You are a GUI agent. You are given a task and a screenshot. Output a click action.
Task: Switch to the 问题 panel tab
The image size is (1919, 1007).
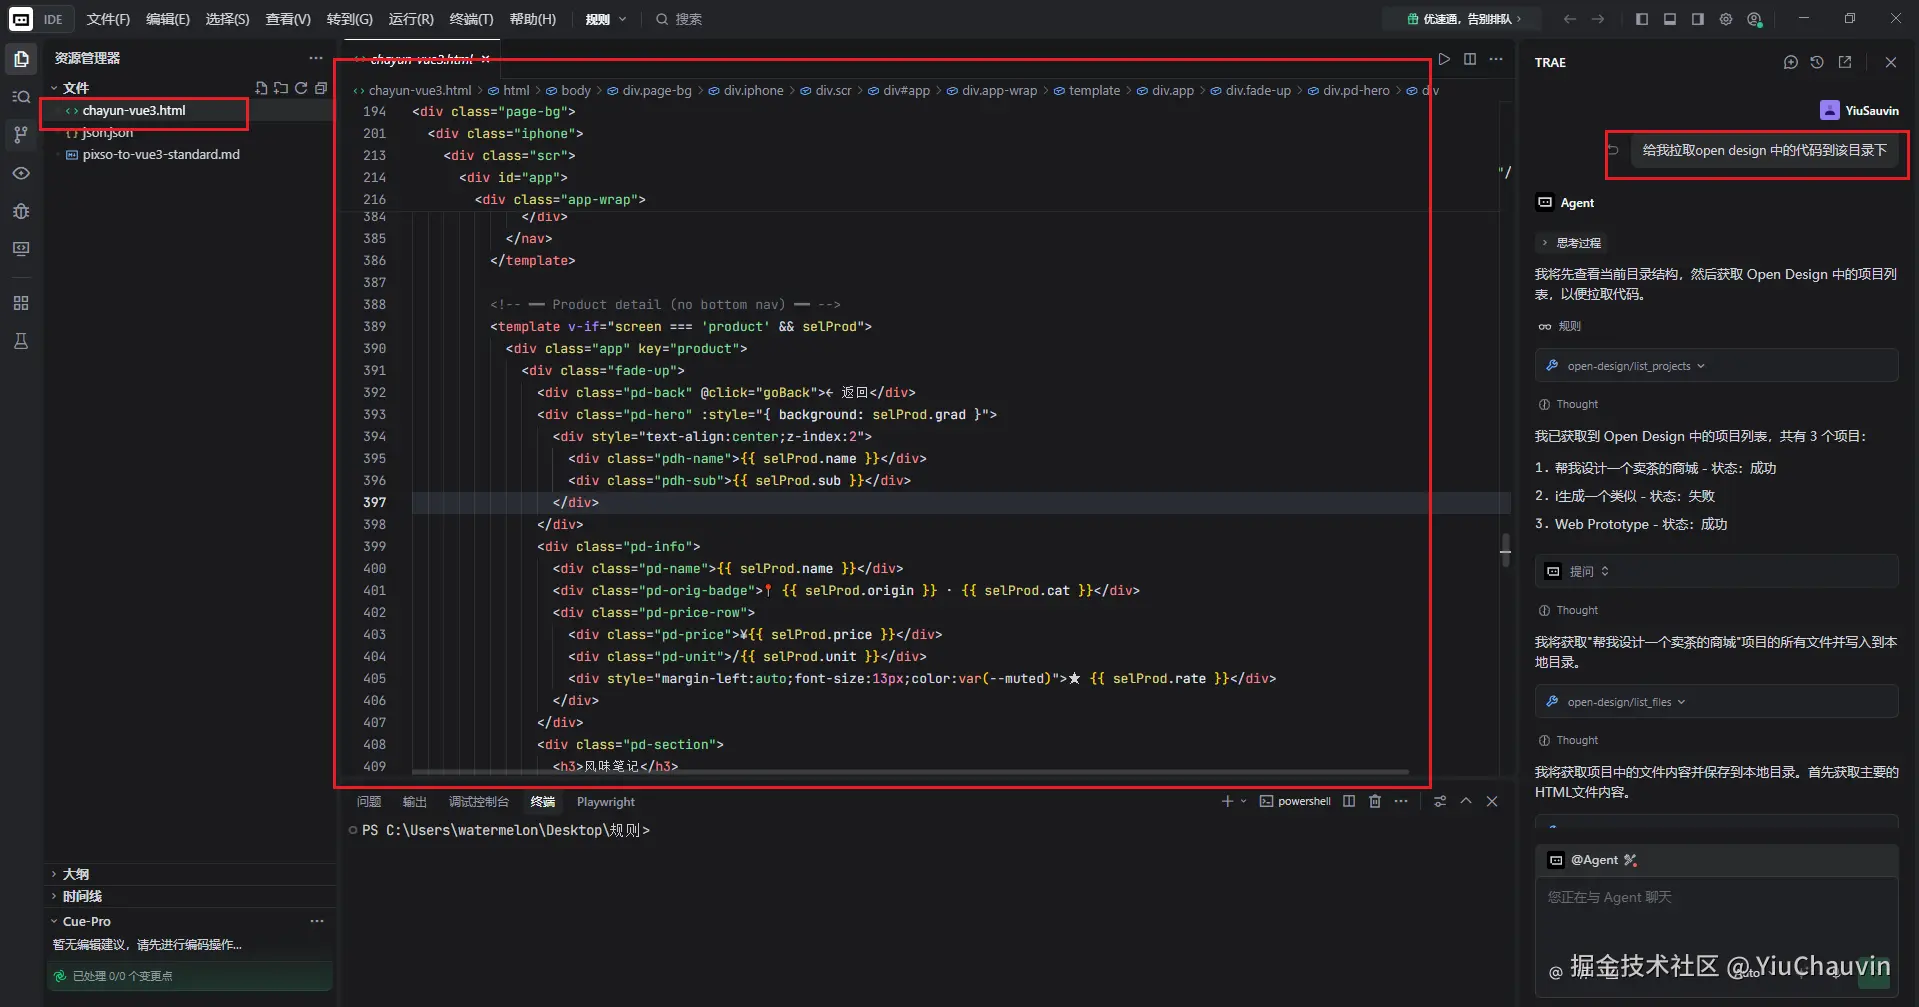pyautogui.click(x=369, y=802)
